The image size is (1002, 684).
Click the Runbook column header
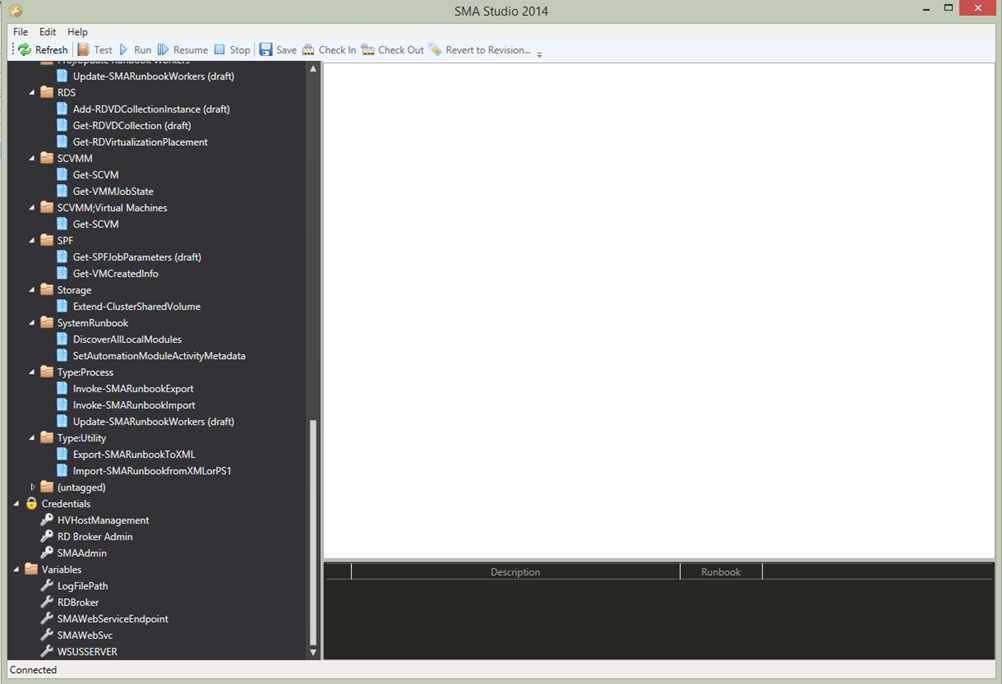pyautogui.click(x=721, y=571)
